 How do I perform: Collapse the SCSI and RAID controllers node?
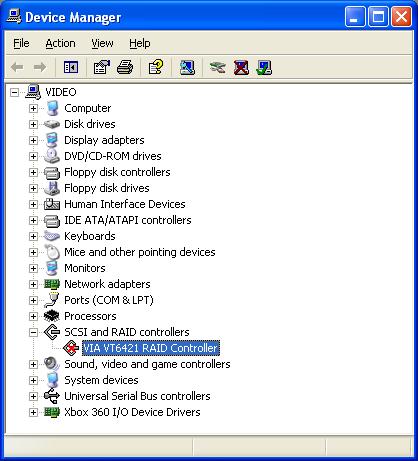coord(33,332)
